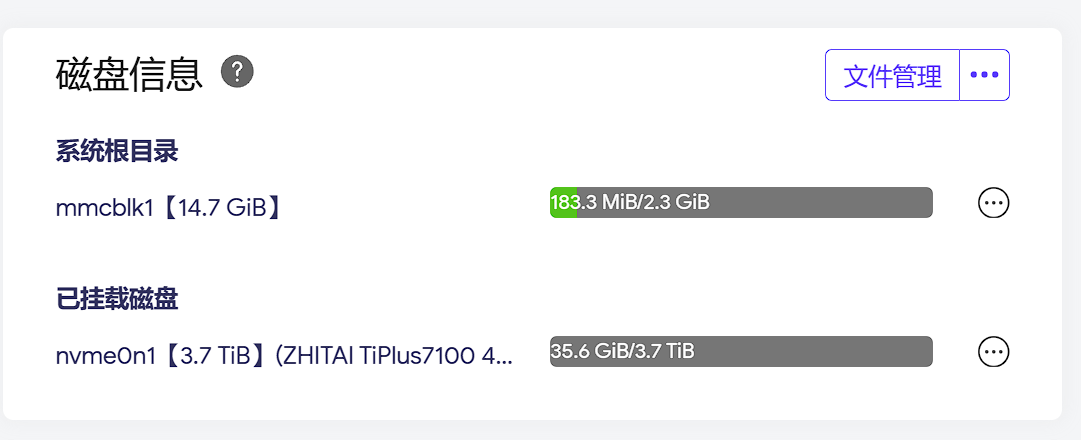The width and height of the screenshot is (1081, 440).
Task: Expand the three-dot menu beside 文件管理
Action: point(984,75)
